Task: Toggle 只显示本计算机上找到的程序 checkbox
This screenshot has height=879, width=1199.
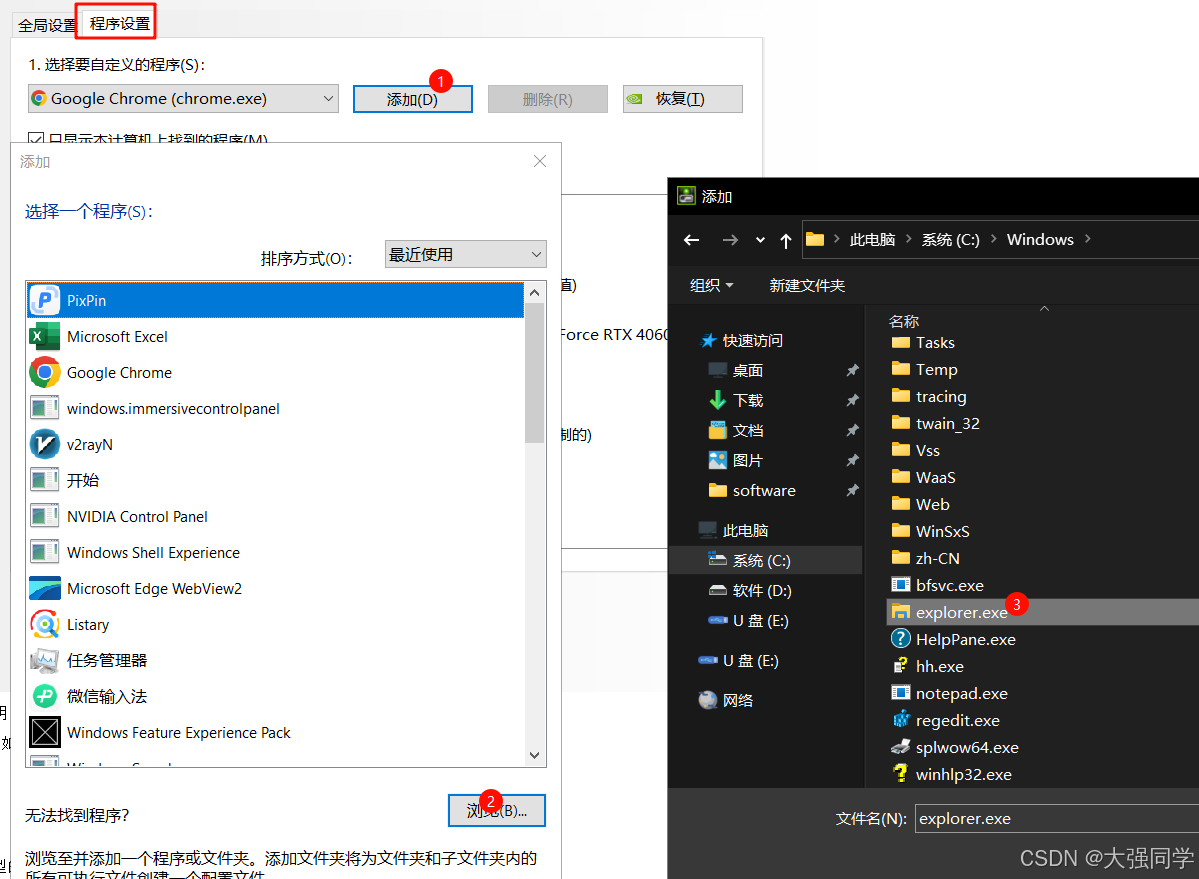Action: (35, 139)
